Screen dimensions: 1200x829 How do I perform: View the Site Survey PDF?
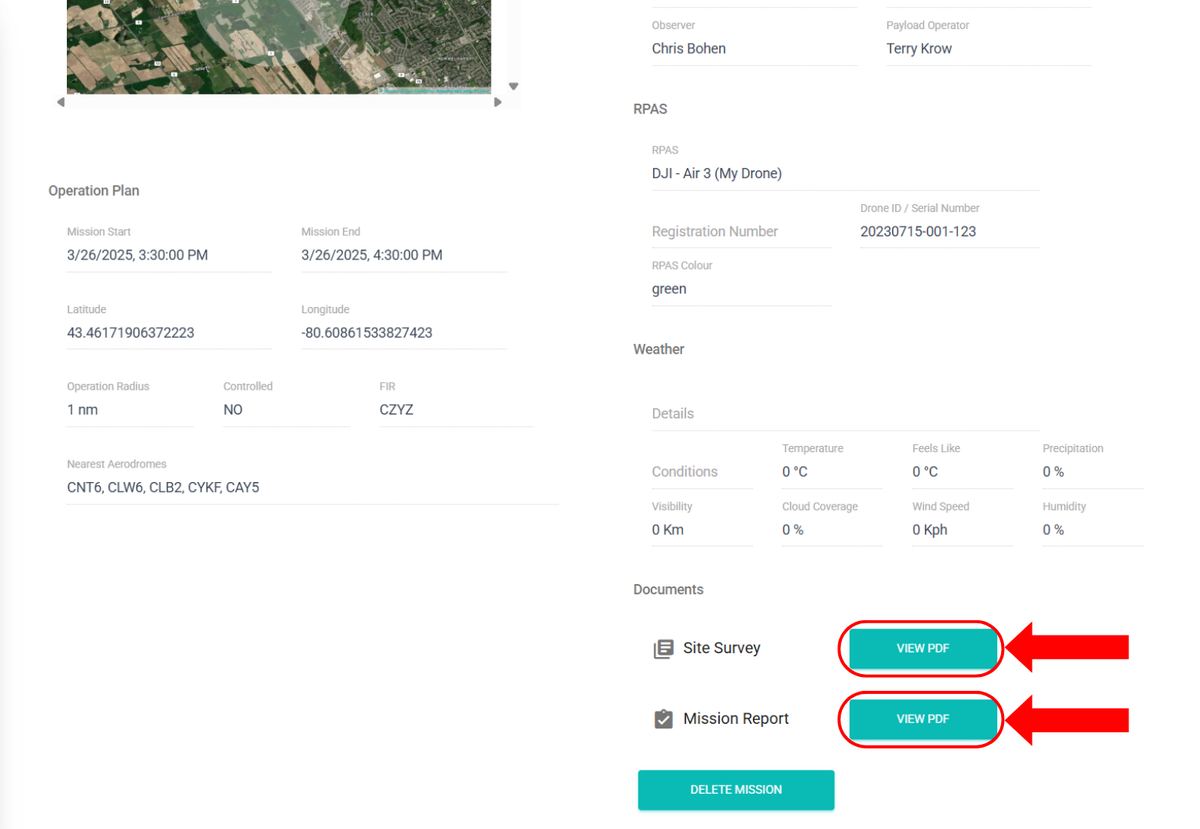coord(922,648)
